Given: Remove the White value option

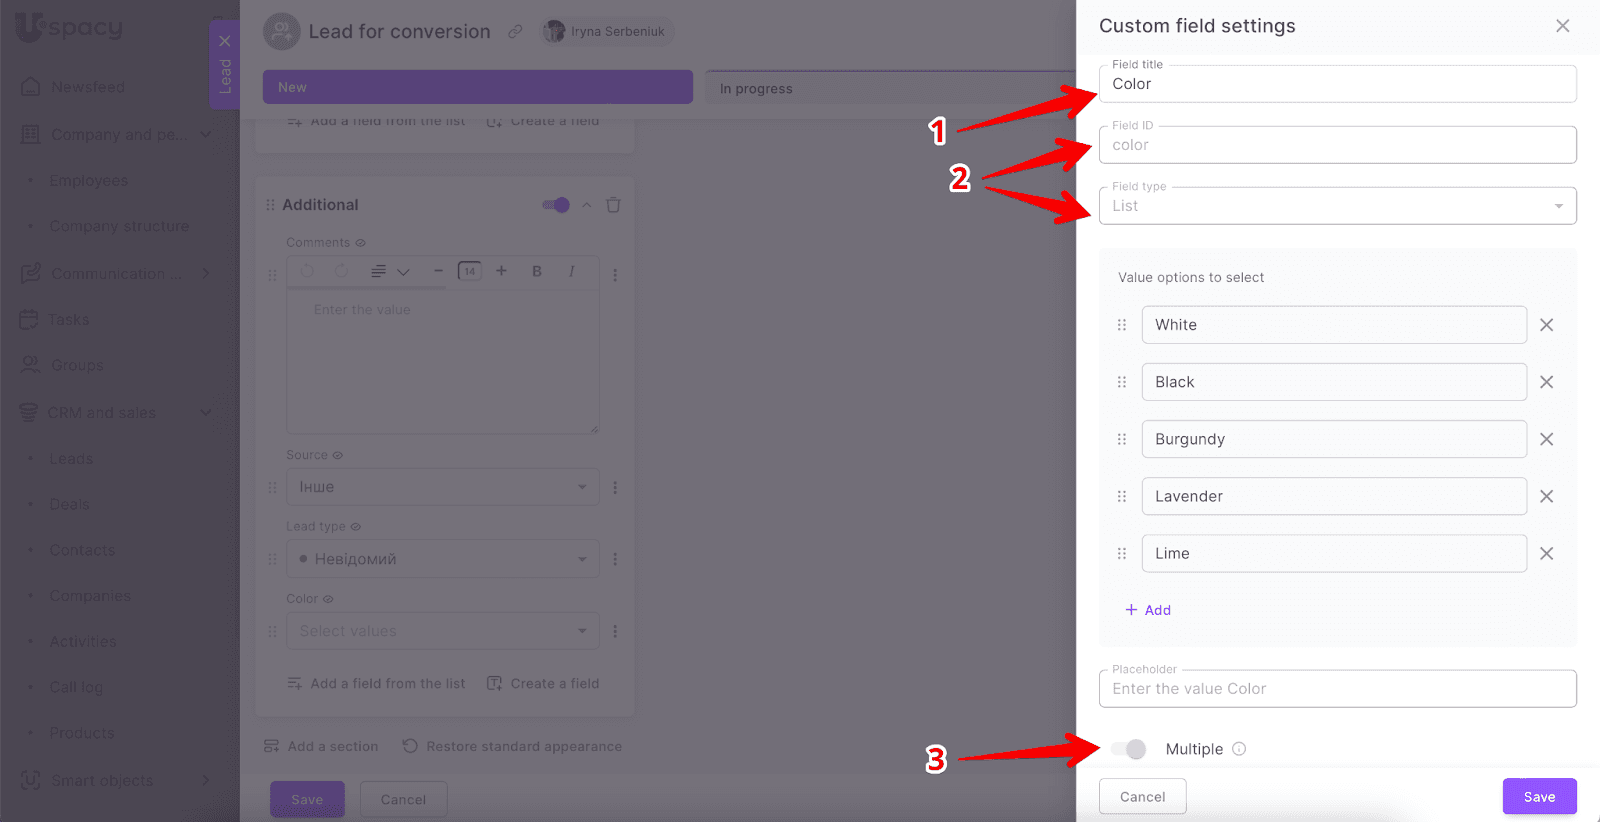Looking at the screenshot, I should point(1546,325).
